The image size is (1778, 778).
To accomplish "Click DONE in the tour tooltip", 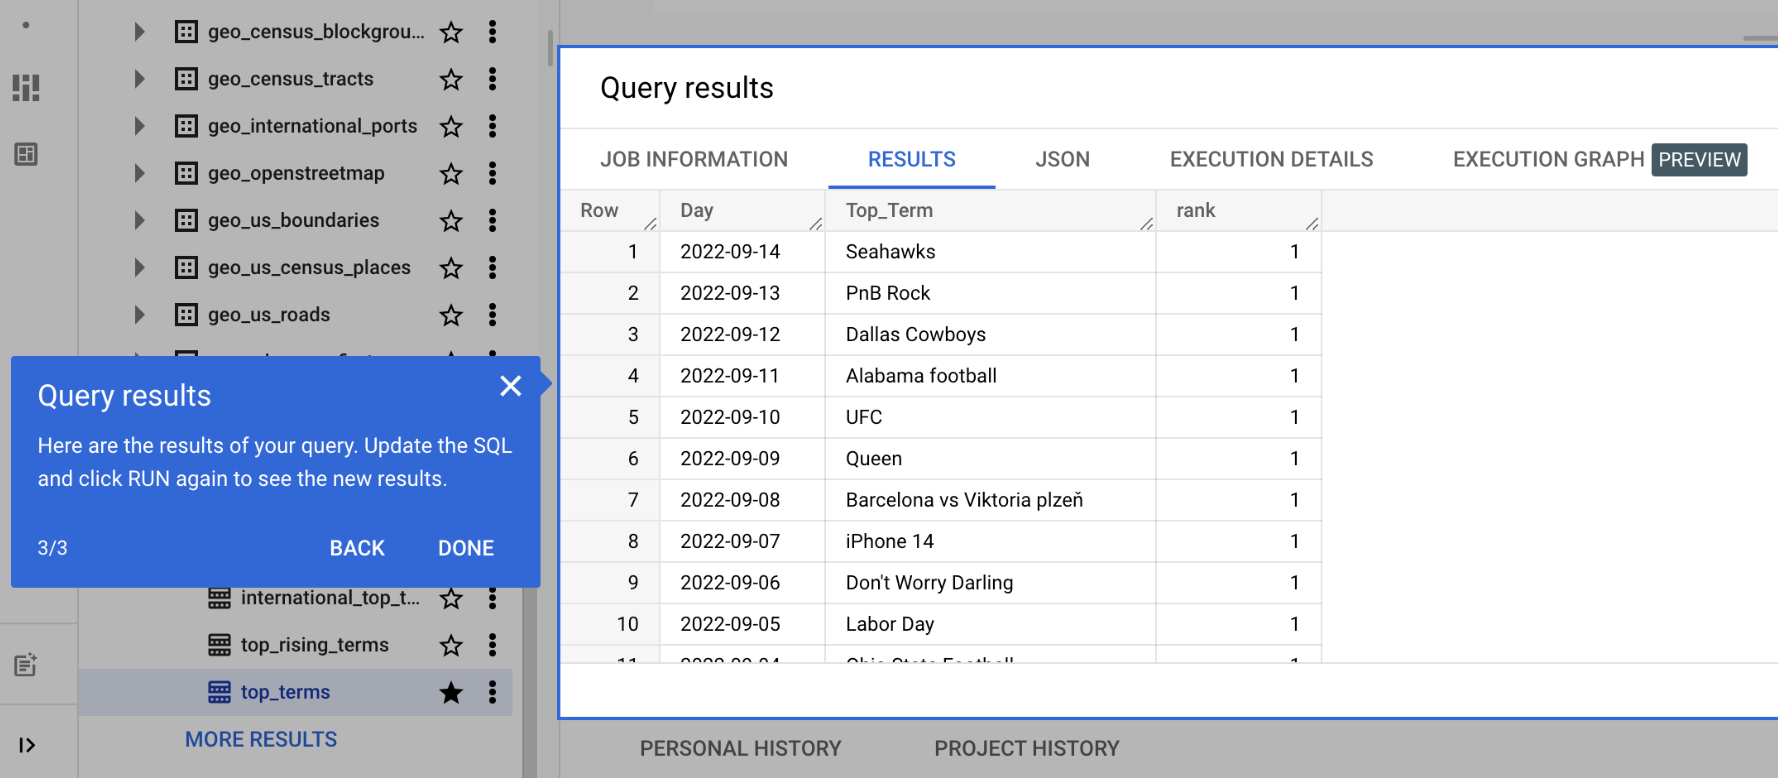I will [466, 548].
